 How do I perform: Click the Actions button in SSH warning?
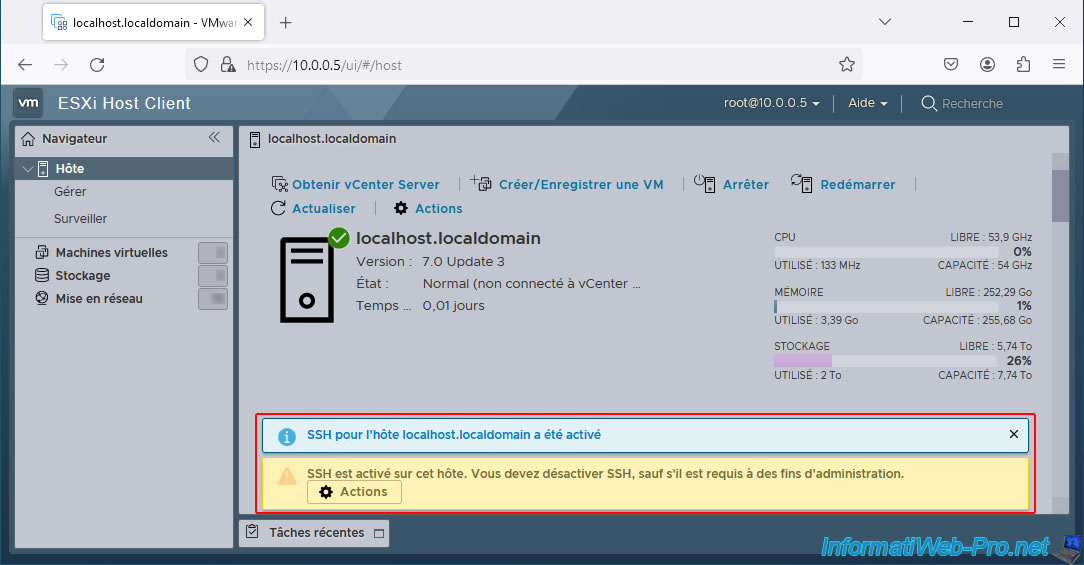pyautogui.click(x=354, y=492)
